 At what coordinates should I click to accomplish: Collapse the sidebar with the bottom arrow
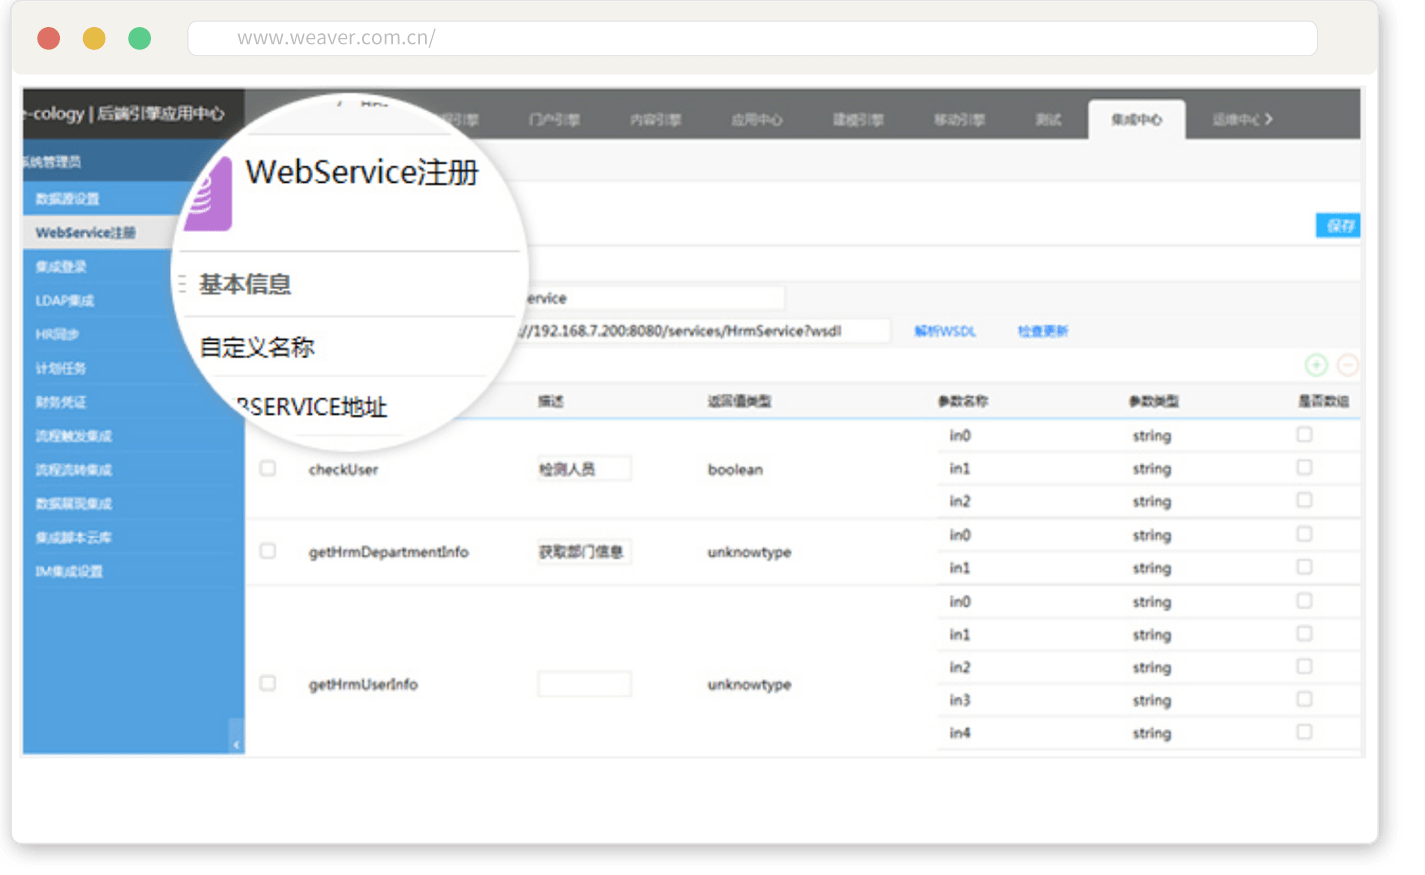point(236,744)
